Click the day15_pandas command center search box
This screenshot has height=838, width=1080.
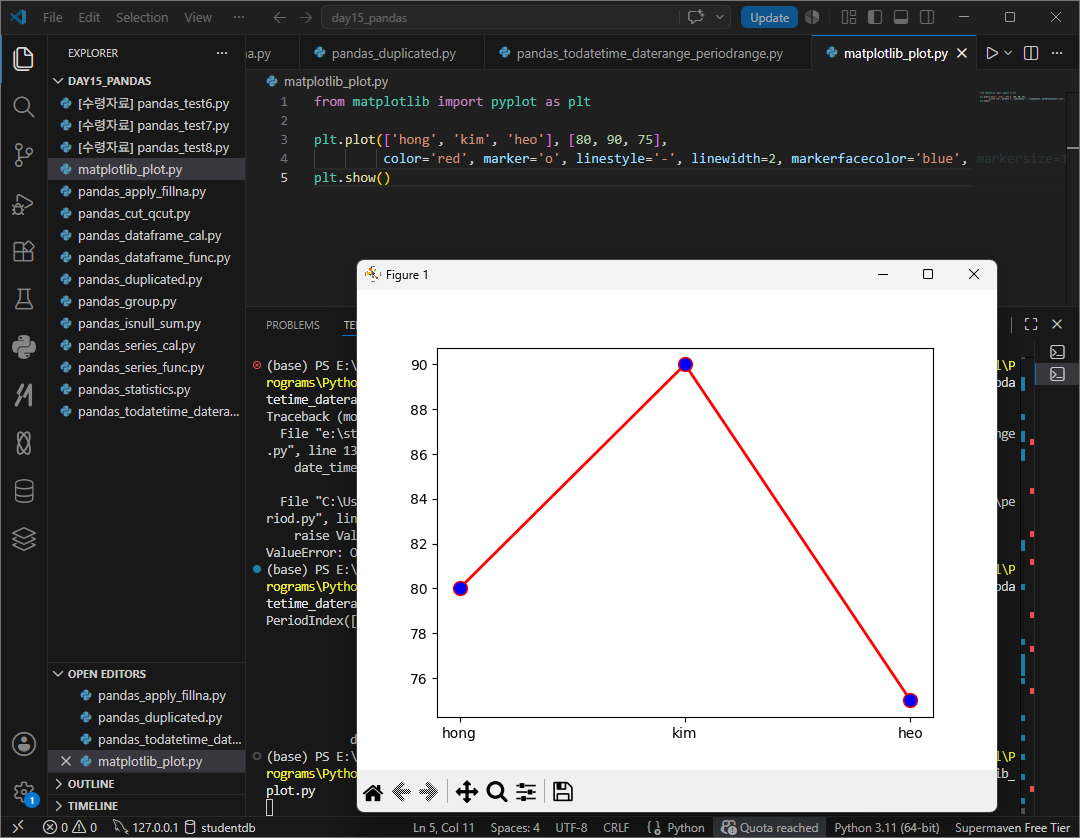(x=501, y=17)
